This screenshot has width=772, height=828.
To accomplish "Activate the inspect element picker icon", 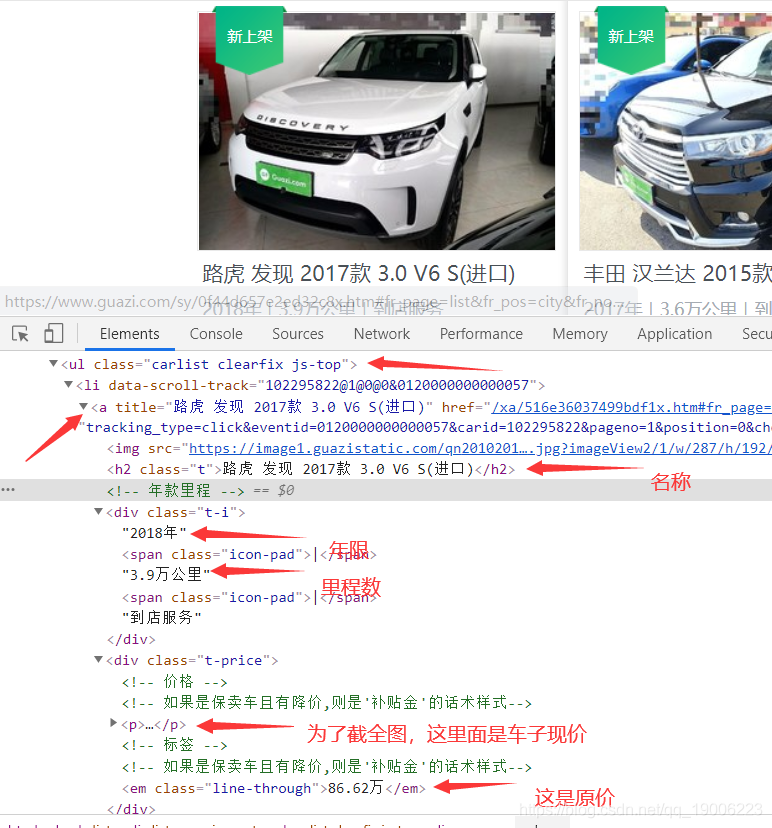I will pyautogui.click(x=21, y=334).
